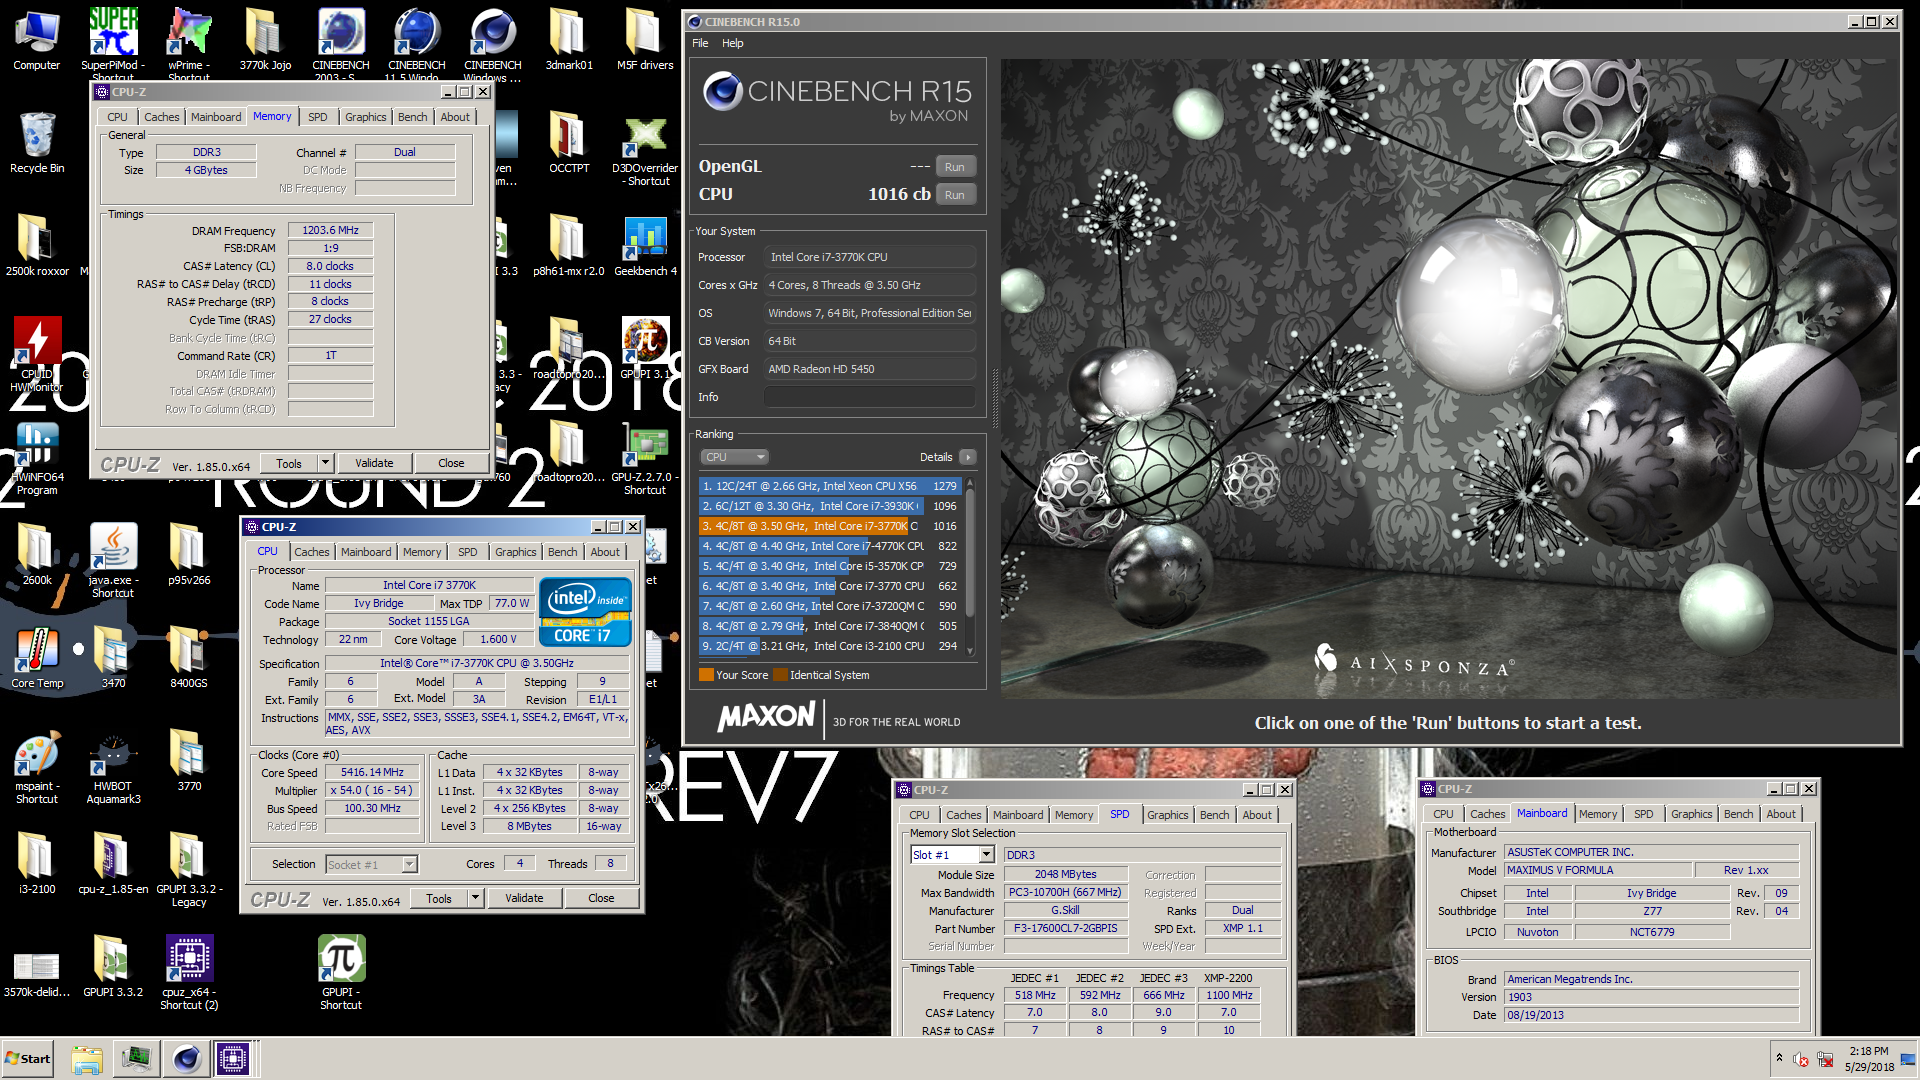Open Tools dropdown arrow in middle CPU-Z window
1920x1080 pixels.
click(x=475, y=898)
